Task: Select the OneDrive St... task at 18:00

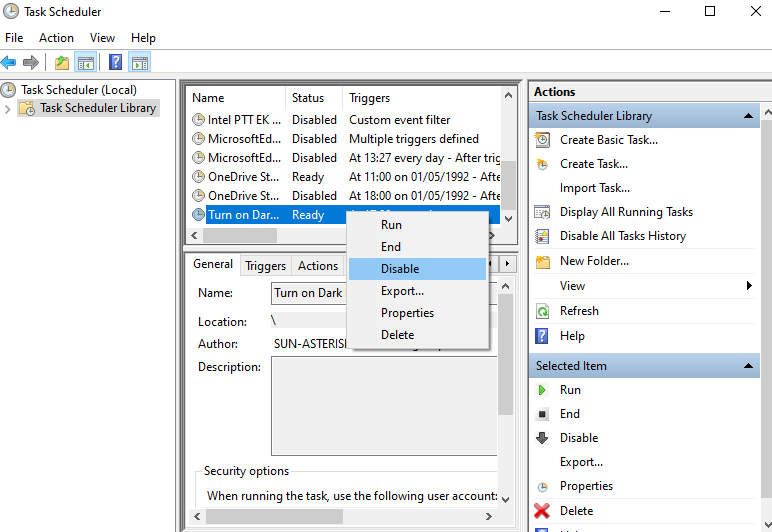Action: click(x=345, y=196)
